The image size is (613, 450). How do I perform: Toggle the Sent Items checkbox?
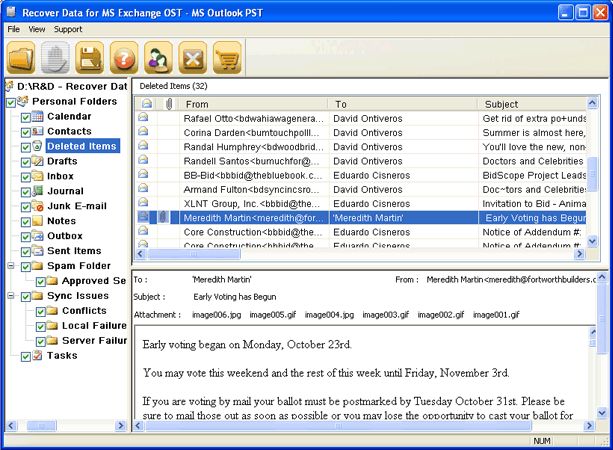coord(26,252)
